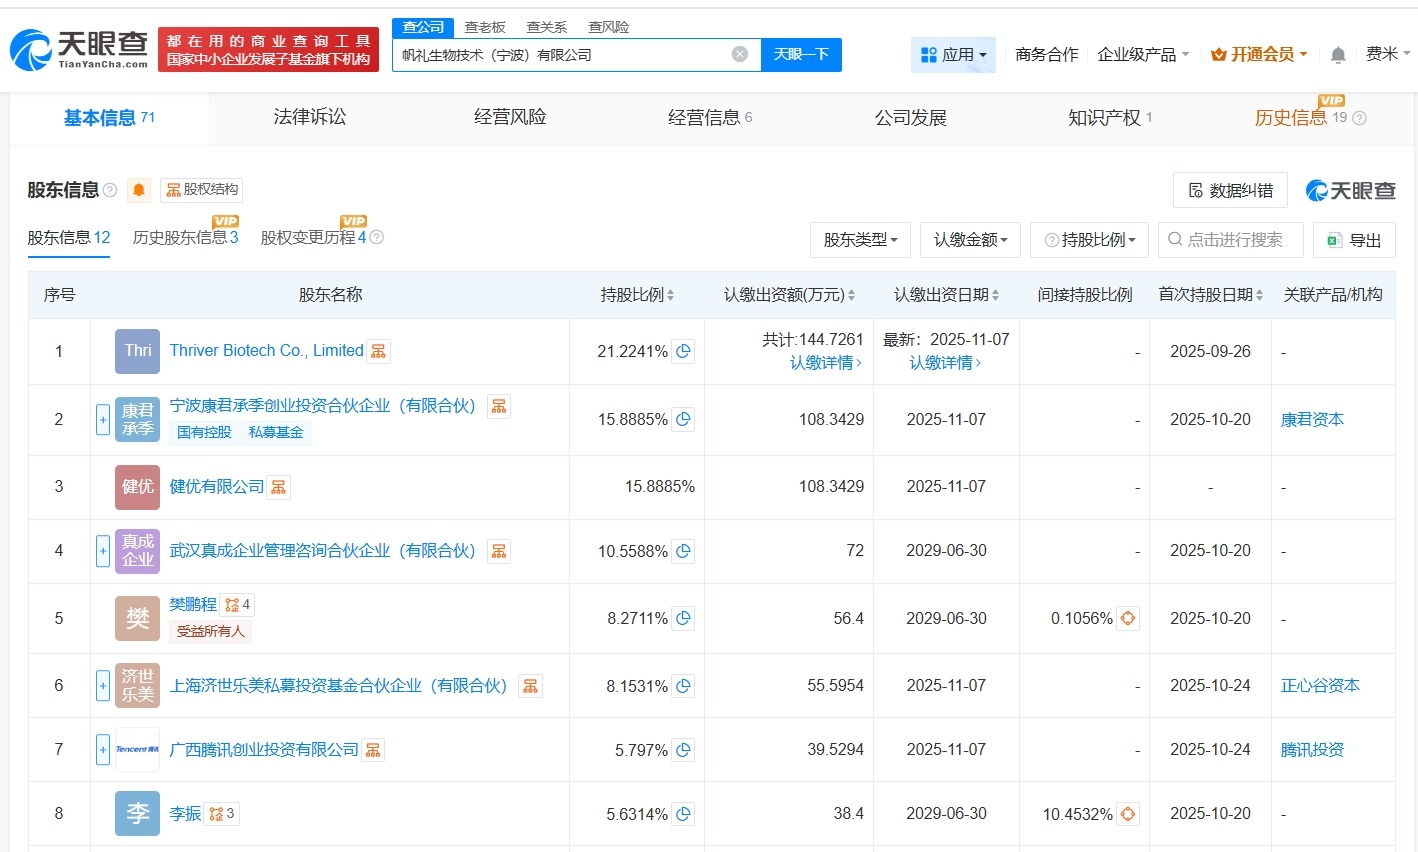The height and width of the screenshot is (852, 1418).
Task: Click the 天眼一下 search button
Action: pyautogui.click(x=803, y=54)
